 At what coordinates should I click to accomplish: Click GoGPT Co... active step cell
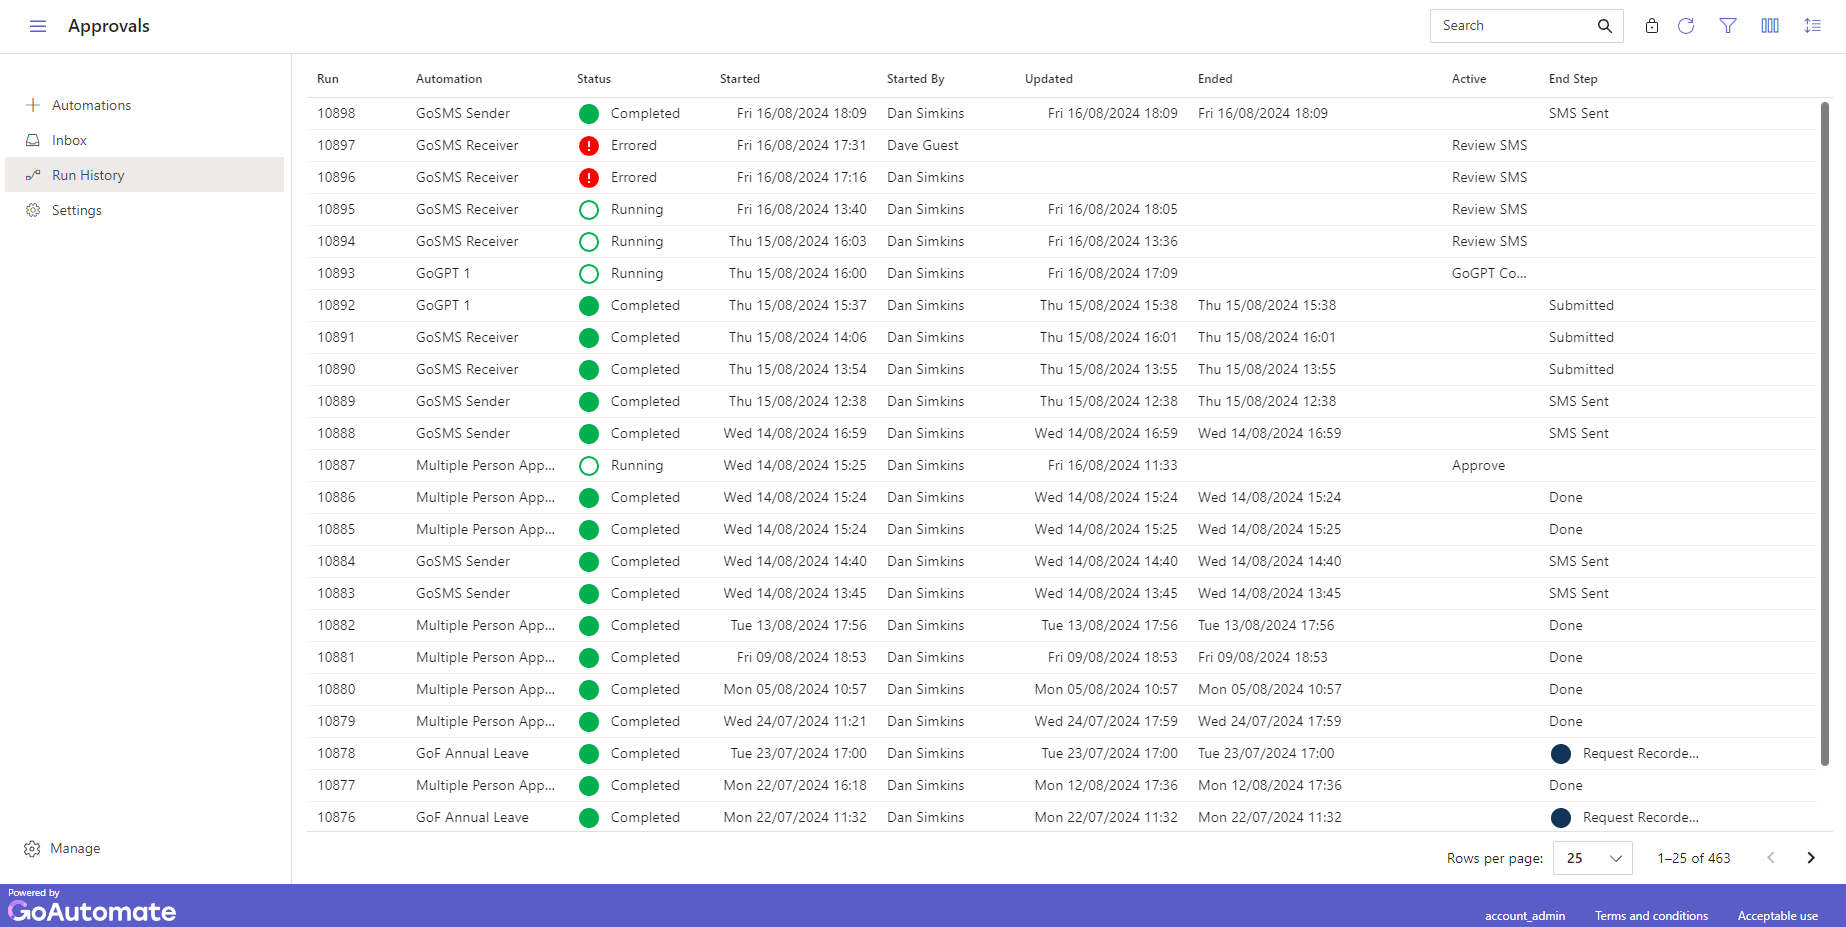[x=1489, y=274]
